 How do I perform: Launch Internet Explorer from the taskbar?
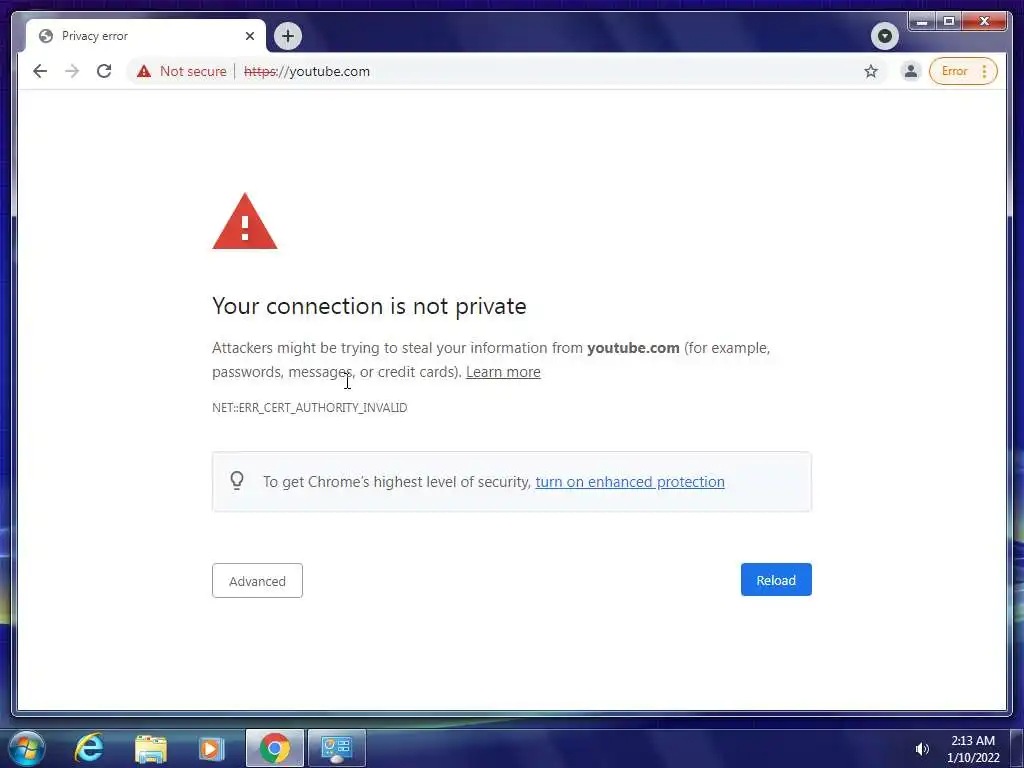[x=88, y=748]
